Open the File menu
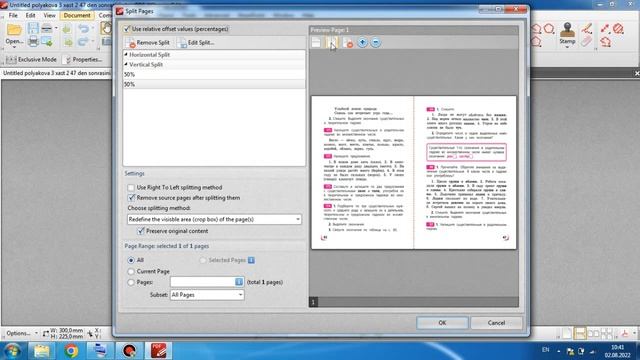The width and height of the screenshot is (640, 360). coord(13,16)
